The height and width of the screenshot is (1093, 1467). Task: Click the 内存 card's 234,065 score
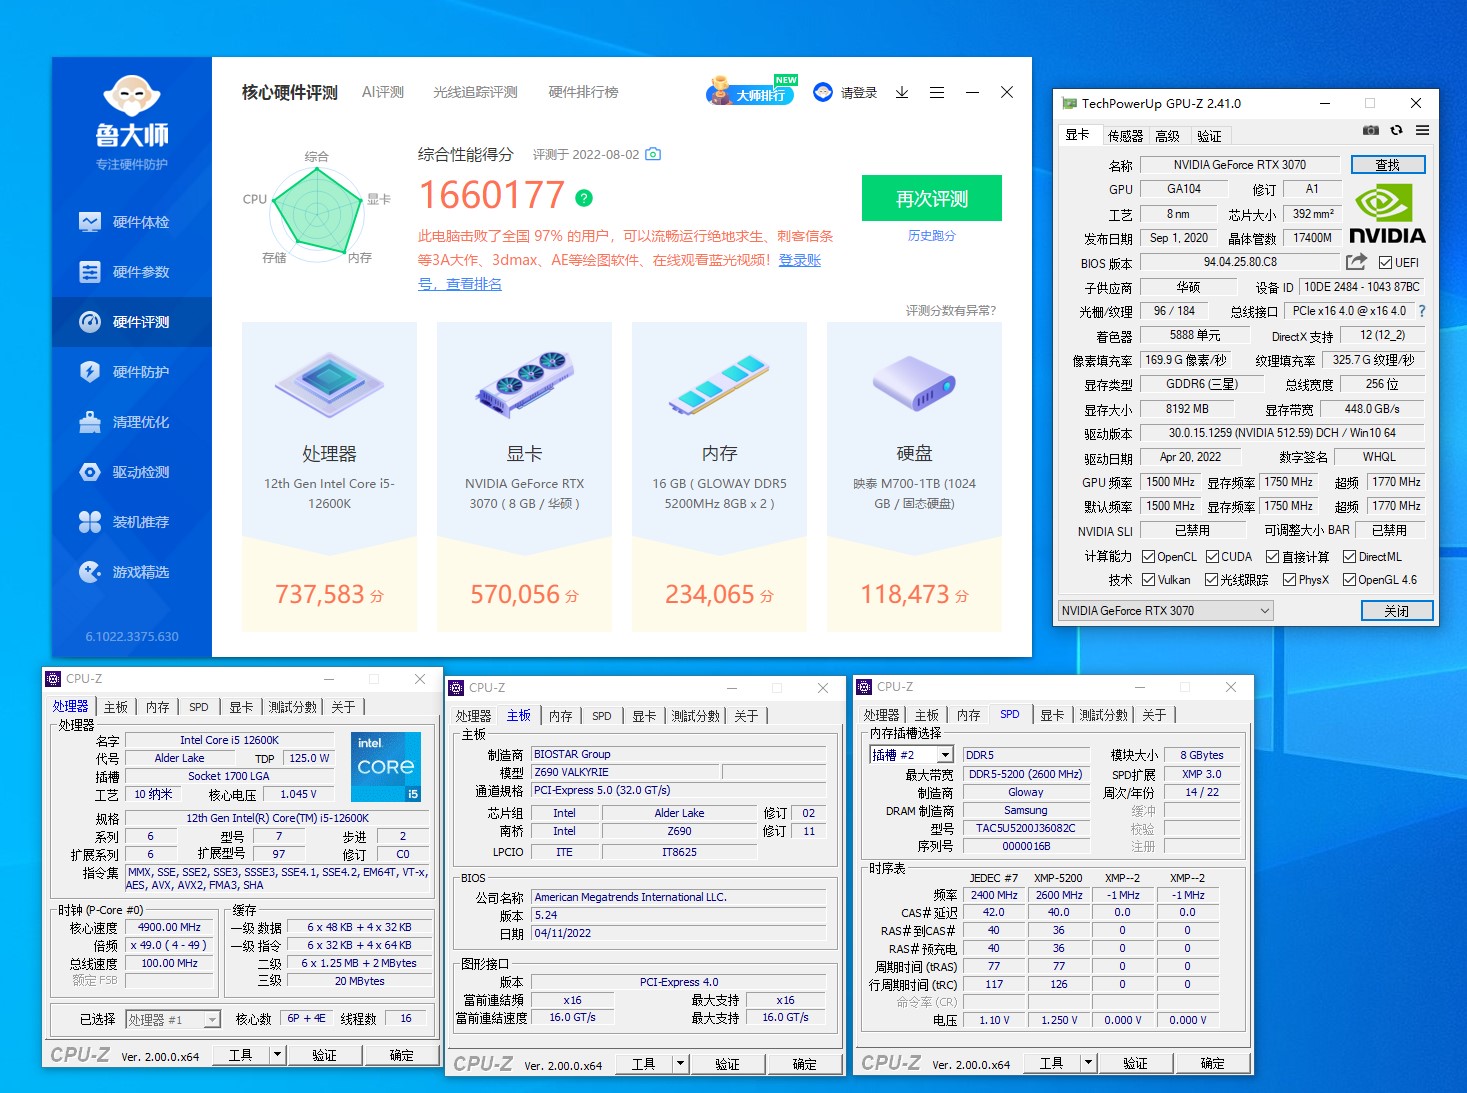pos(719,595)
